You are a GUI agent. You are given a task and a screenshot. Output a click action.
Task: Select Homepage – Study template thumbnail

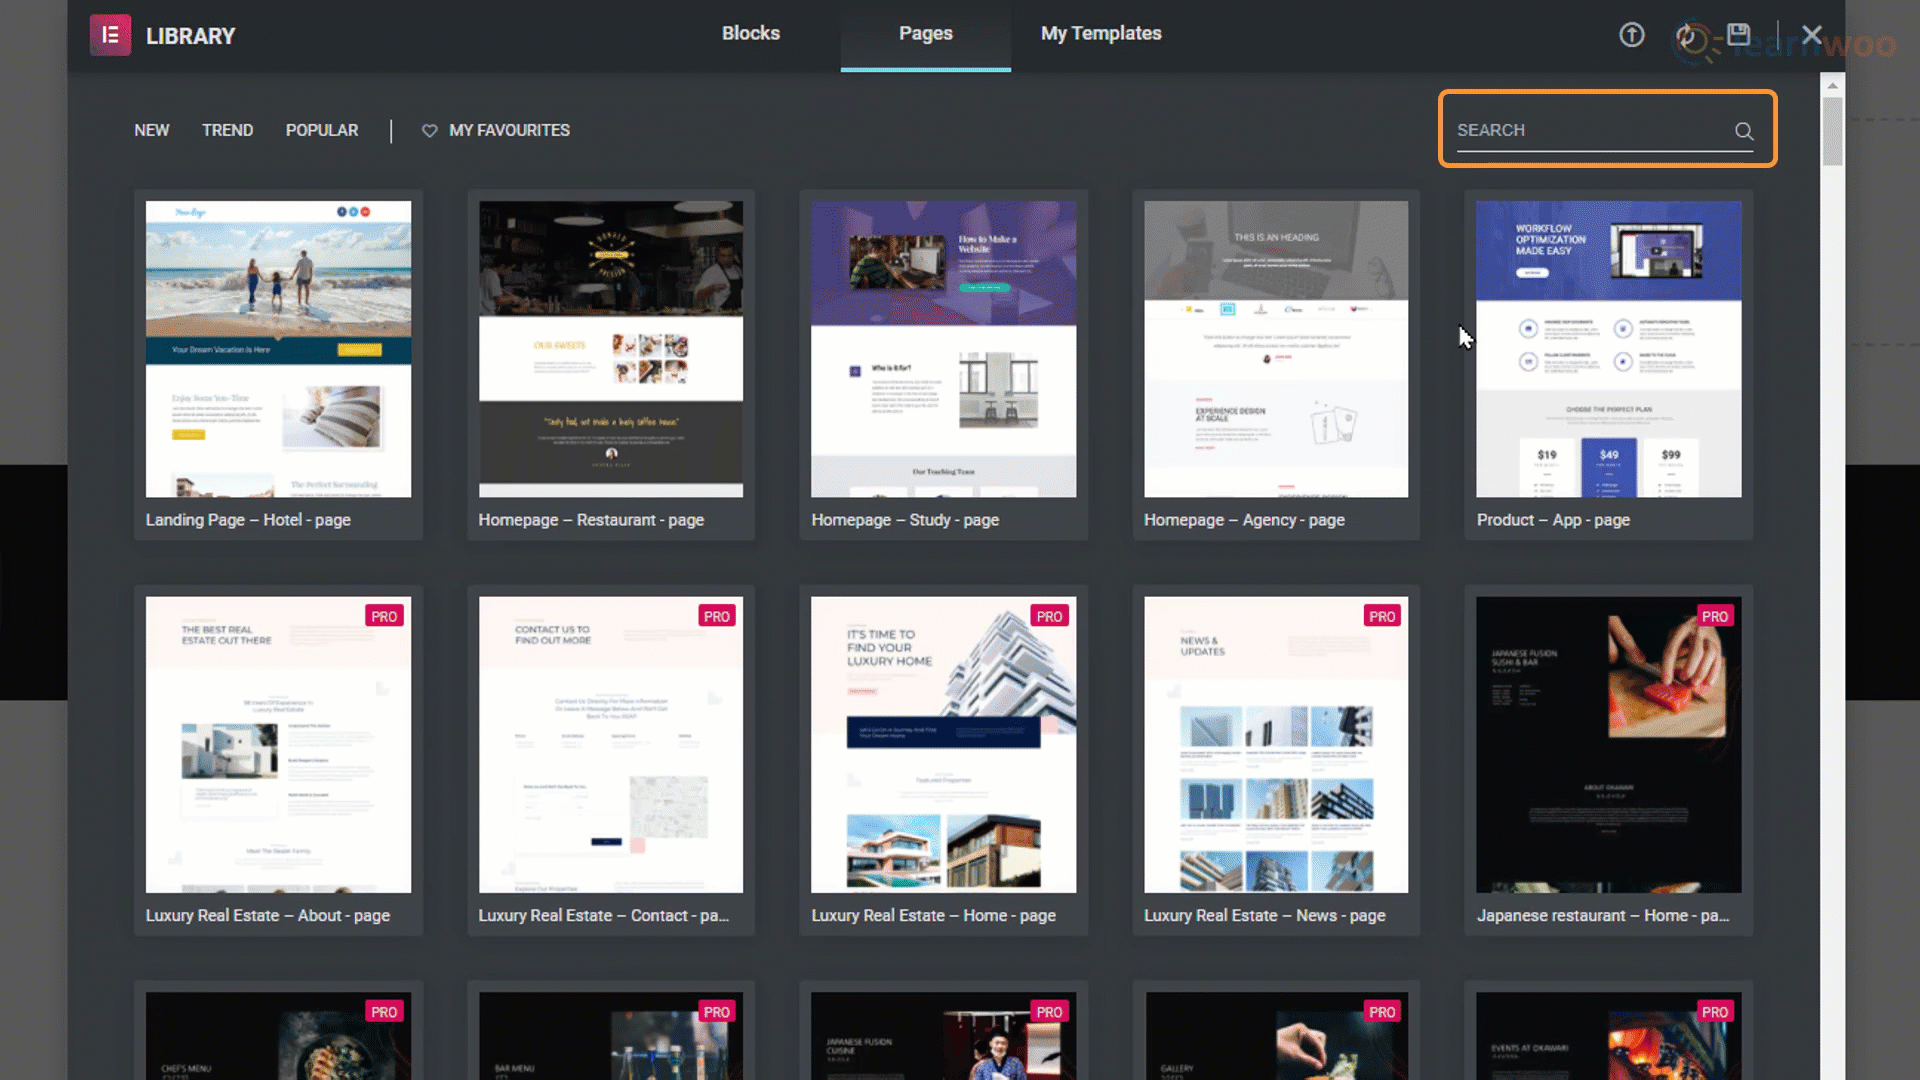tap(943, 349)
